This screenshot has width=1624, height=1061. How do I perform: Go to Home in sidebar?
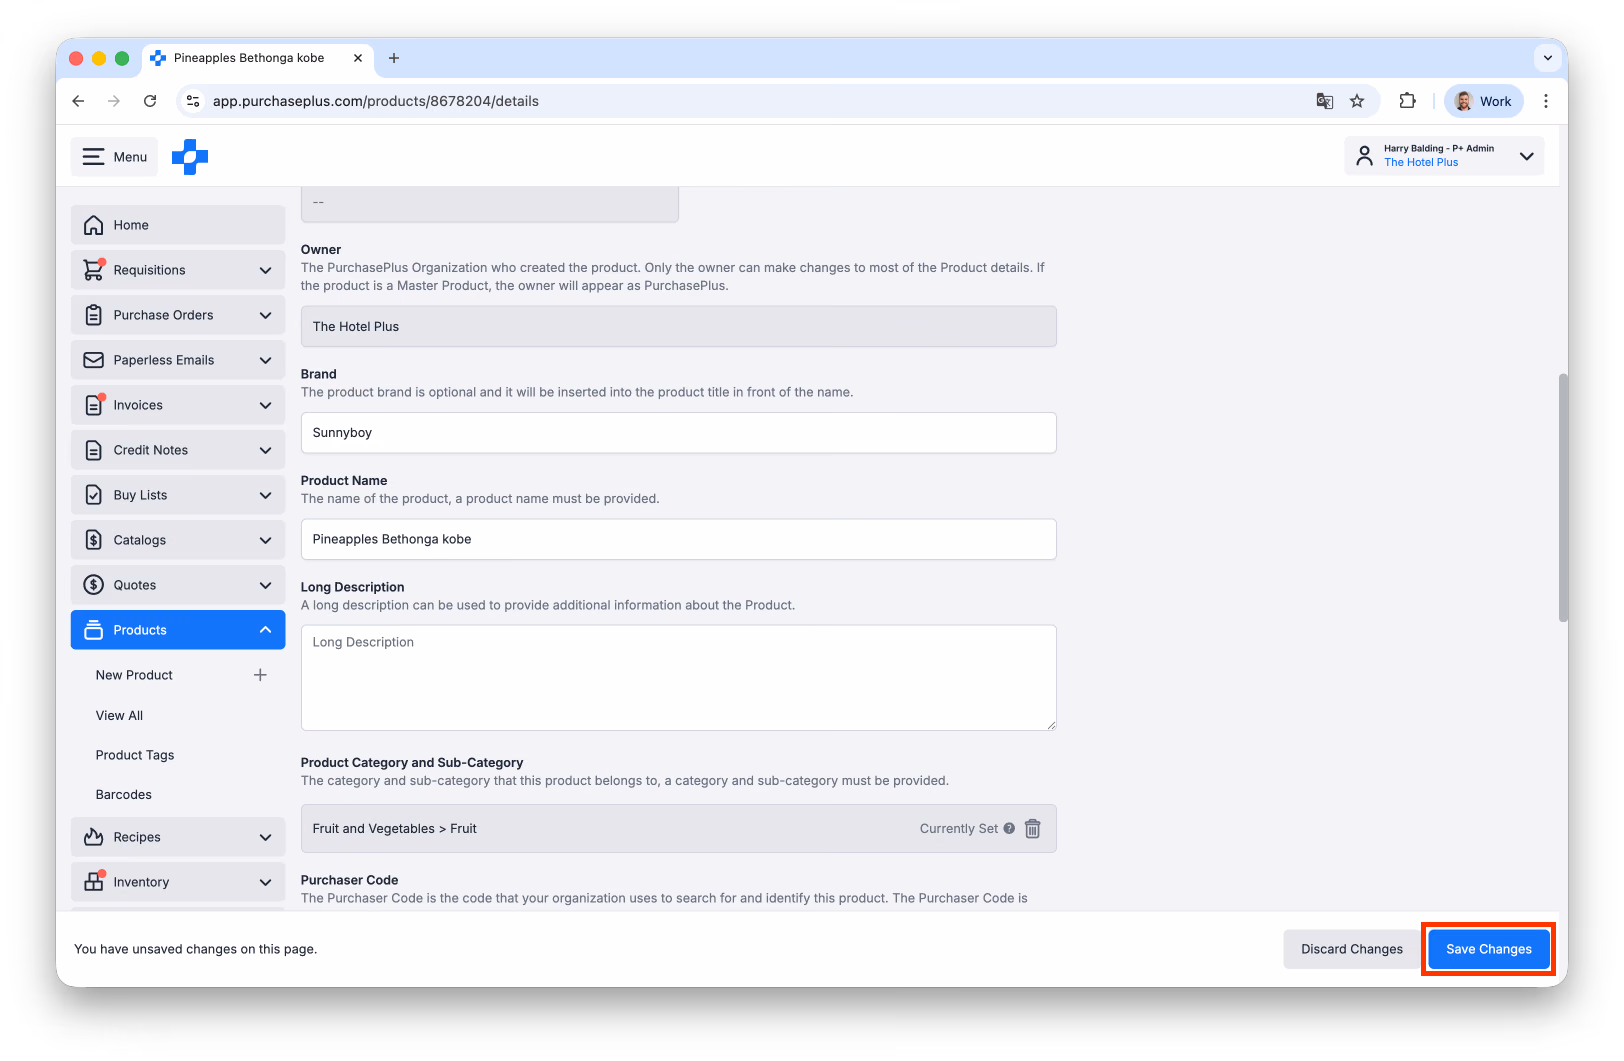tap(178, 225)
